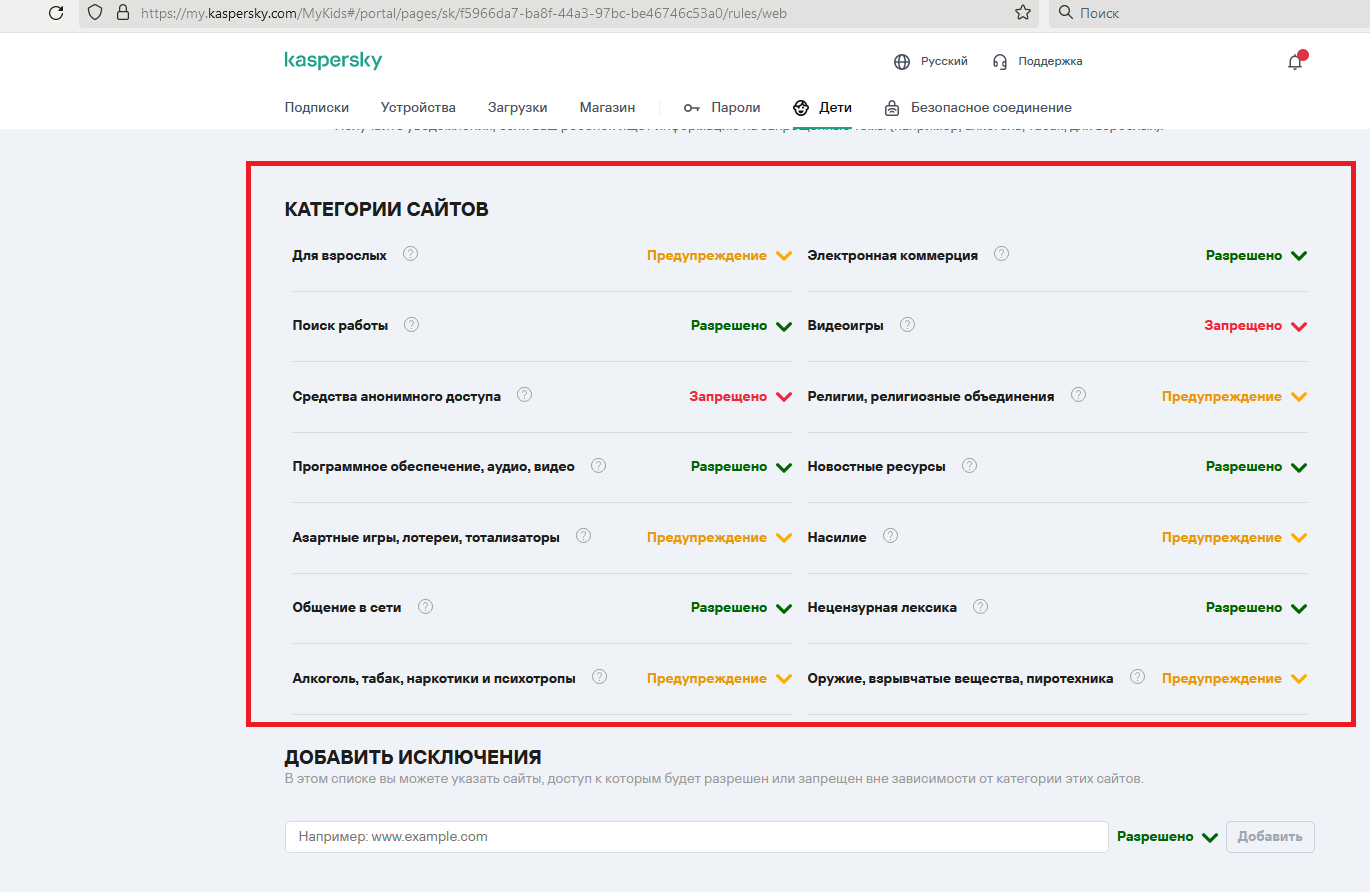Click the shield tracking protection icon
Image resolution: width=1370 pixels, height=892 pixels.
pos(95,13)
